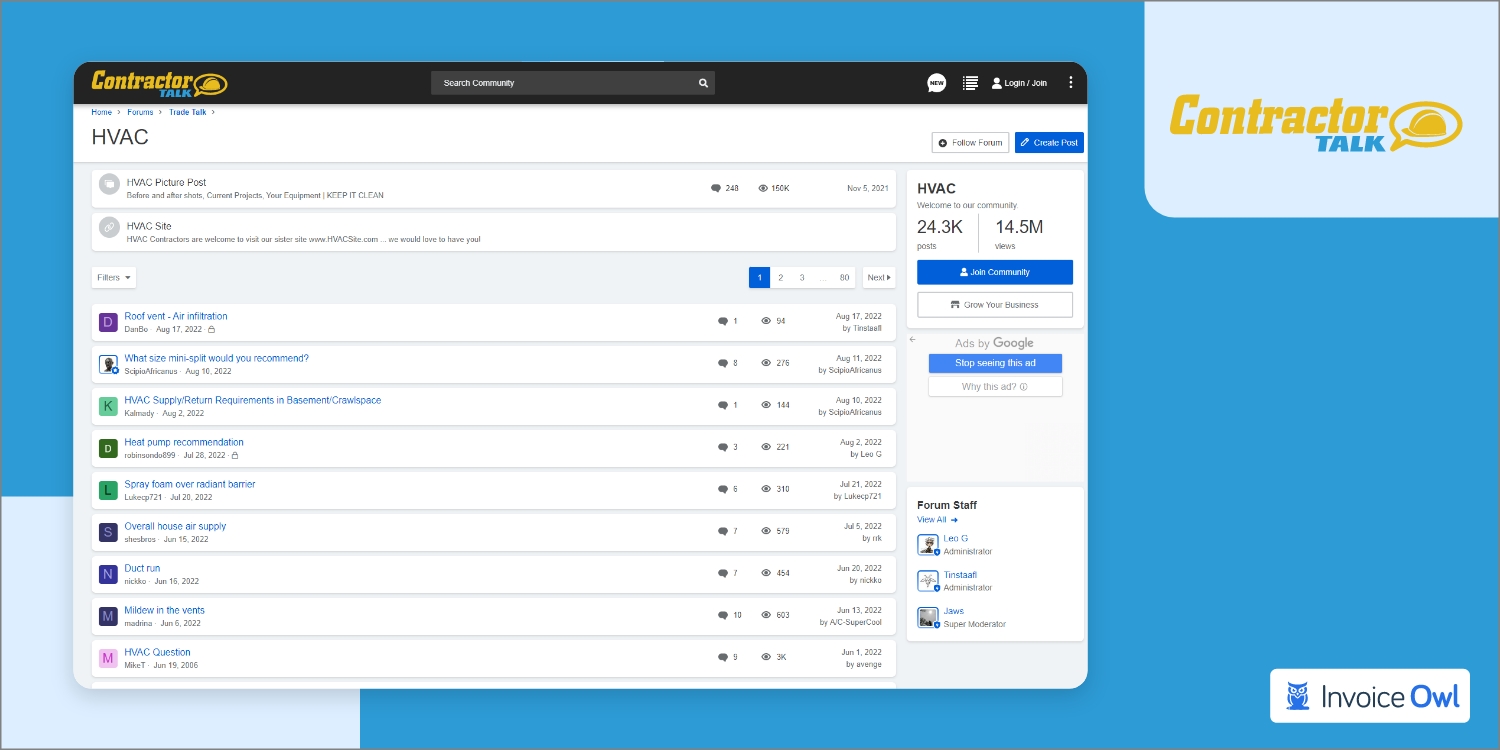
Task: Go to page 2 of threads
Action: pos(780,277)
